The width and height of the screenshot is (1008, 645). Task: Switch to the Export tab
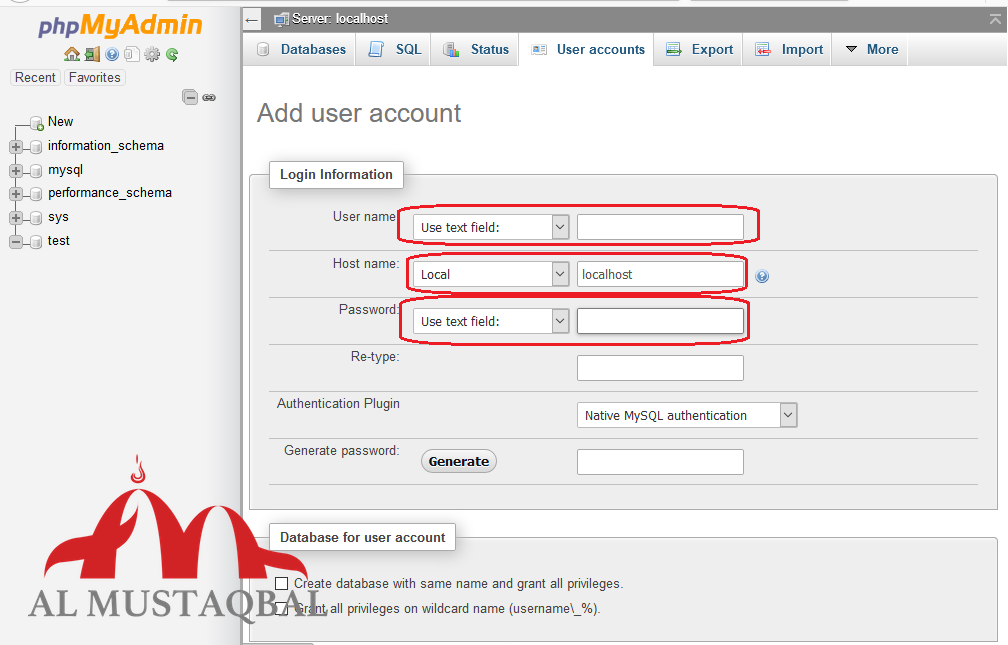click(x=698, y=48)
